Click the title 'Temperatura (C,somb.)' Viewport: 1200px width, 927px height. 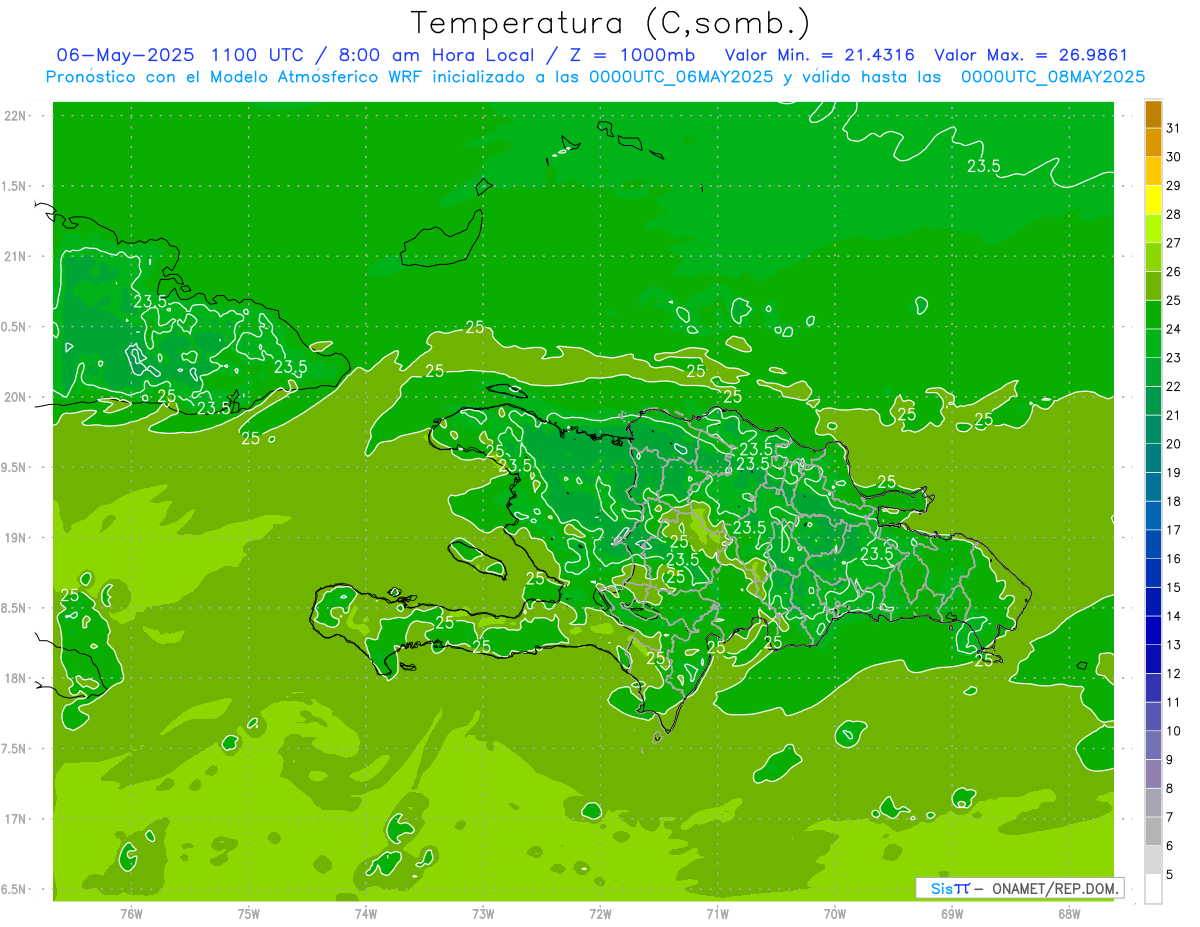tap(610, 24)
